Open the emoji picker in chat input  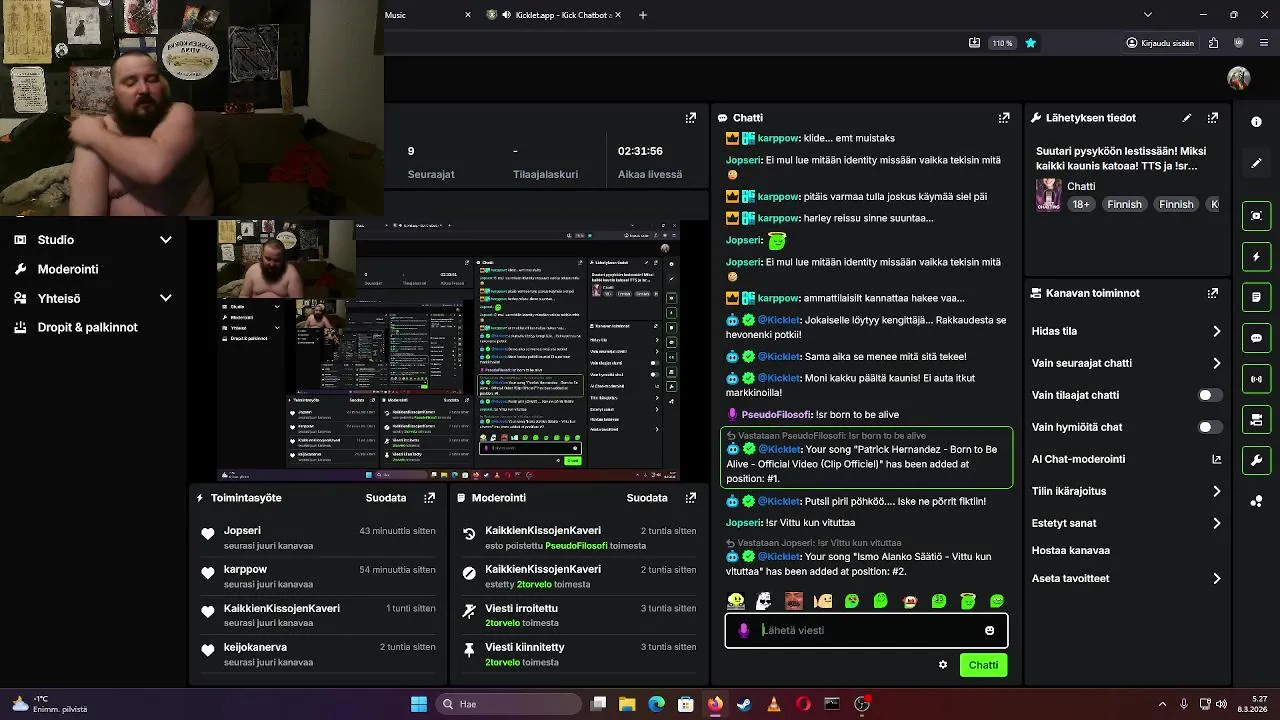[990, 630]
